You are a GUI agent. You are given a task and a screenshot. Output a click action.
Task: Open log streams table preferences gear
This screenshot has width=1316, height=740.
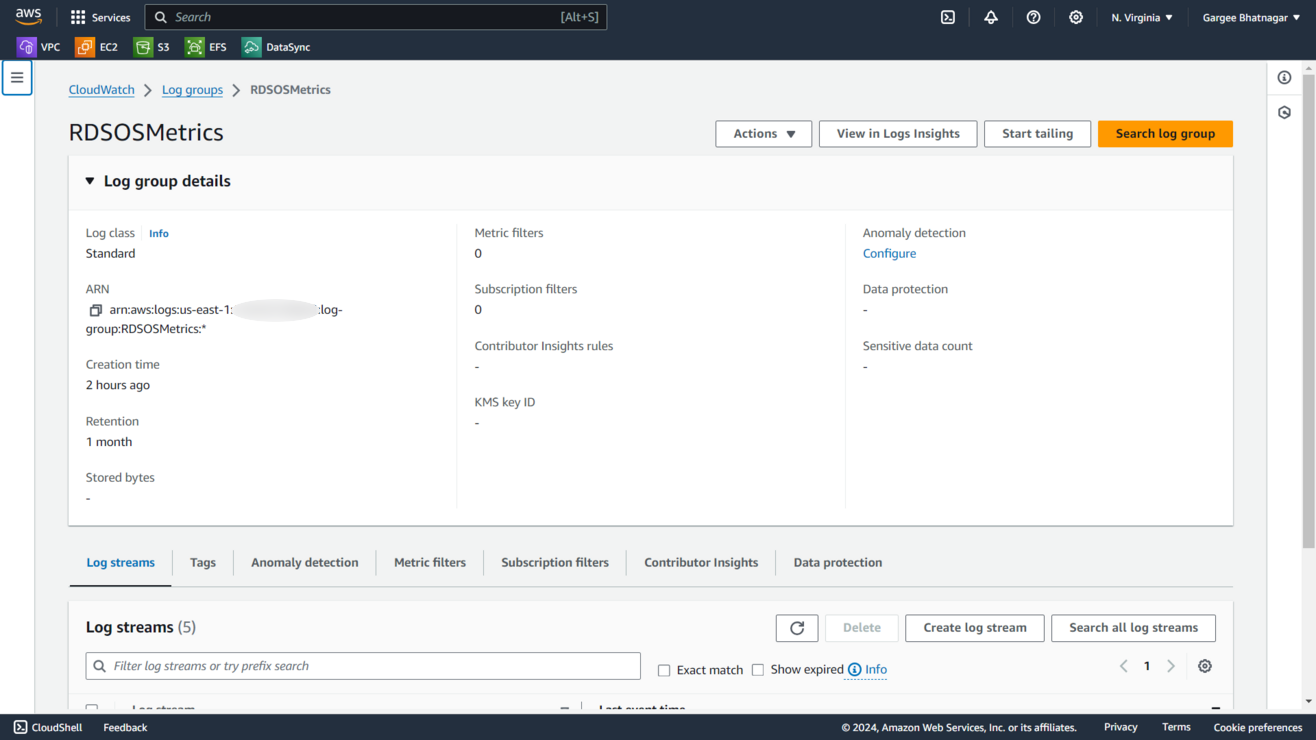1205,666
